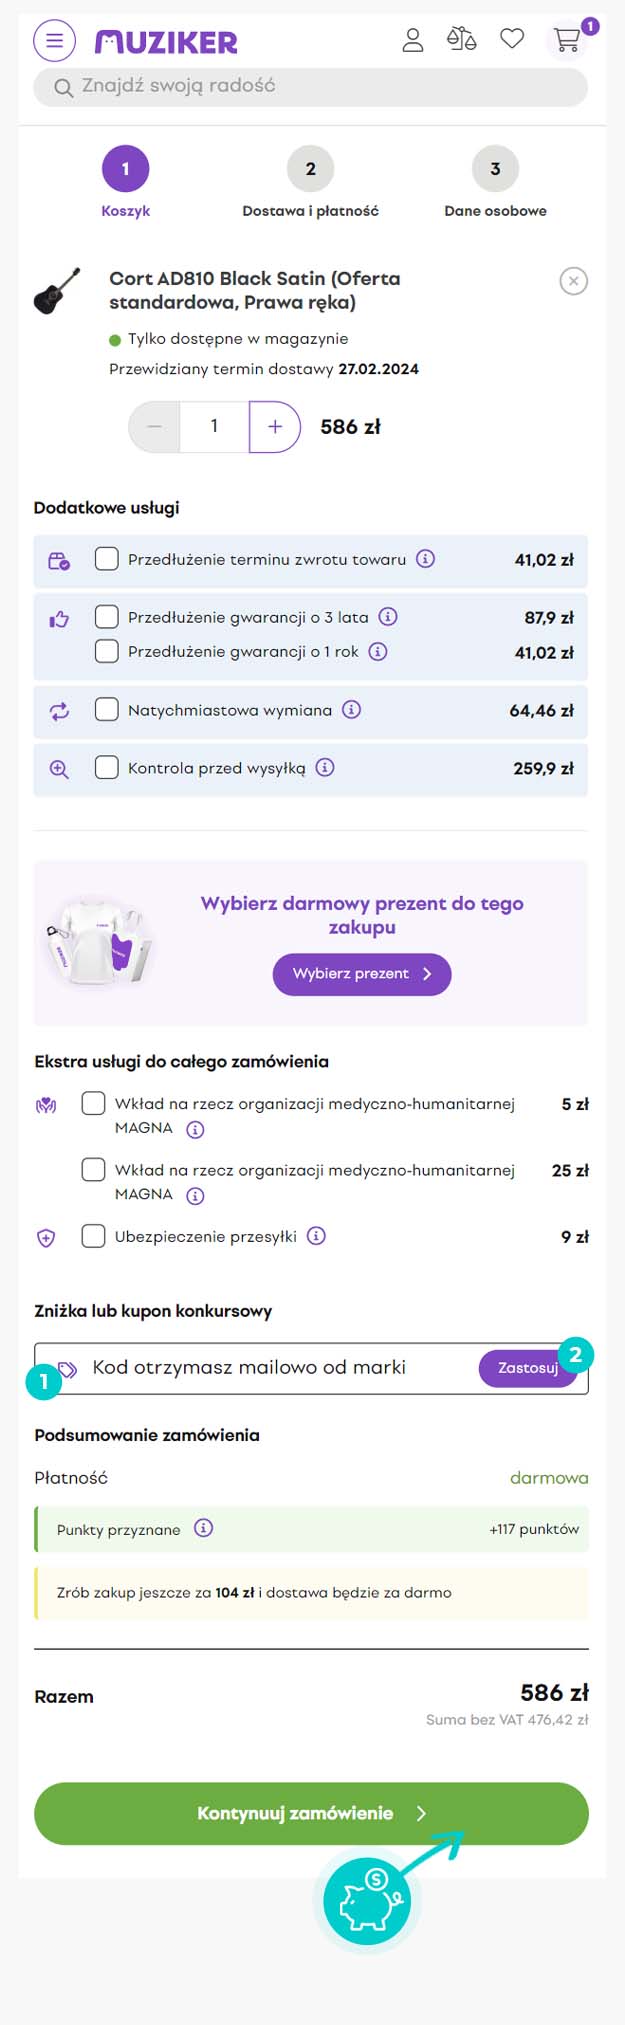Open the user account icon
The image size is (625, 2025).
412,40
